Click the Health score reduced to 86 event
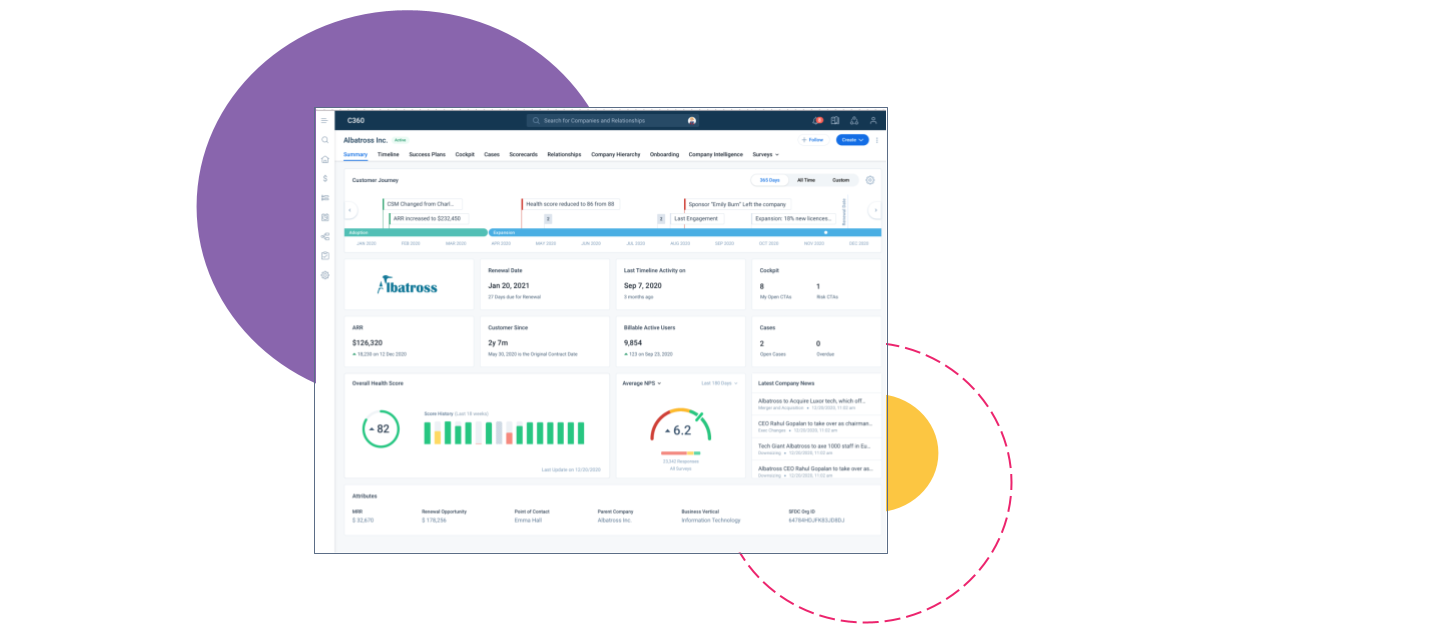Viewport: 1440px width, 640px height. 570,204
